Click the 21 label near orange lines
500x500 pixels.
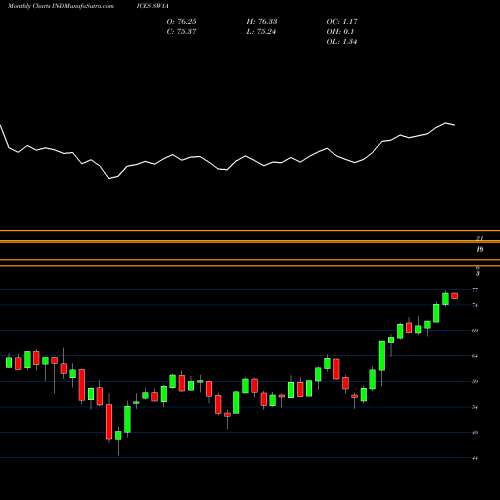click(x=479, y=238)
